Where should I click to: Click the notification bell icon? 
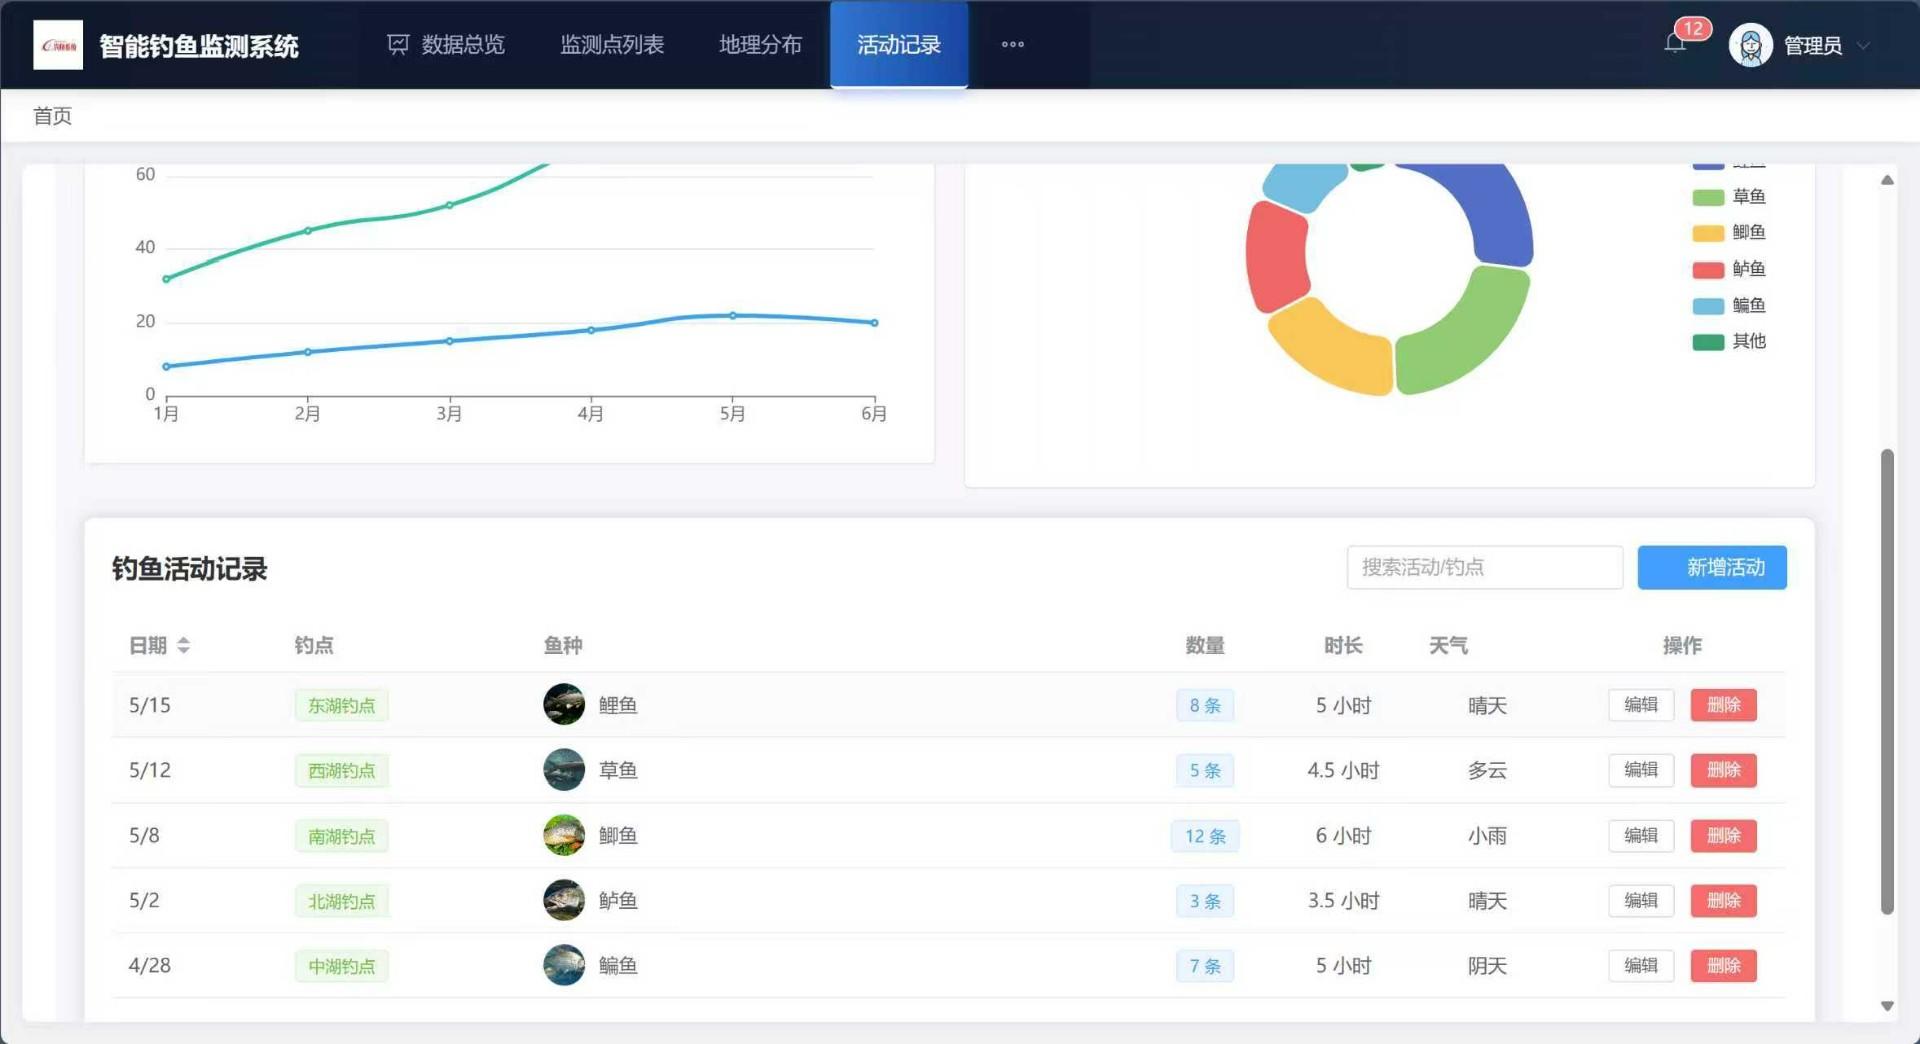1675,44
